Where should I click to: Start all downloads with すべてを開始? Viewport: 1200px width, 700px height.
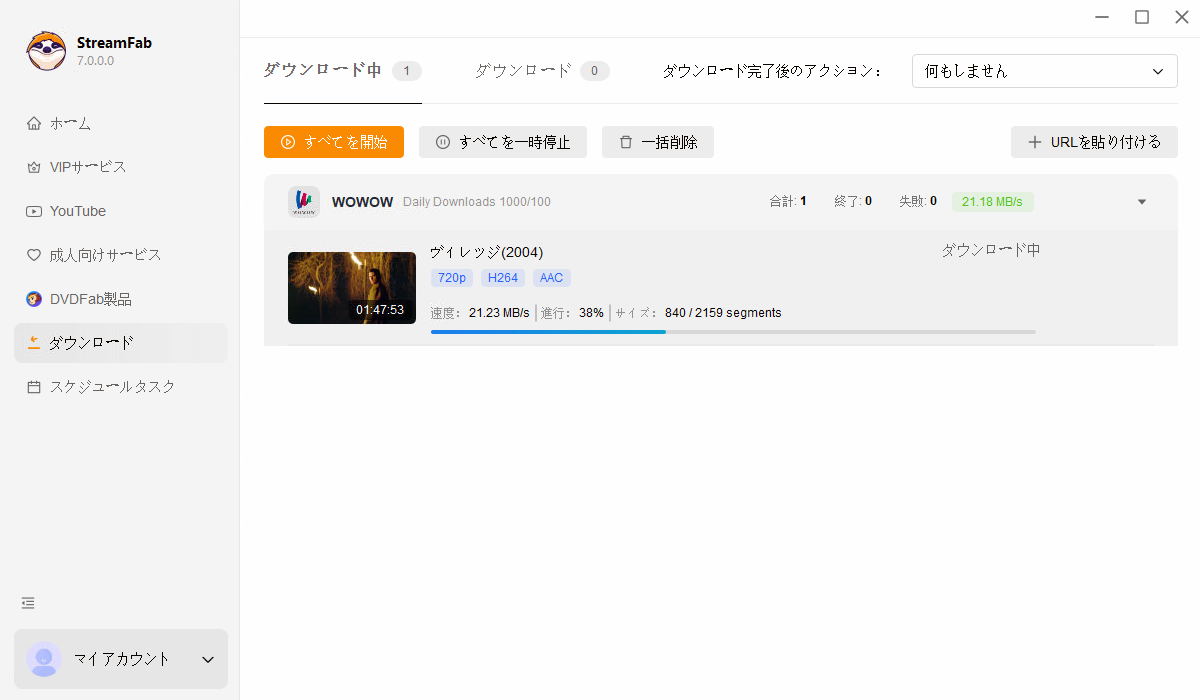pyautogui.click(x=333, y=142)
